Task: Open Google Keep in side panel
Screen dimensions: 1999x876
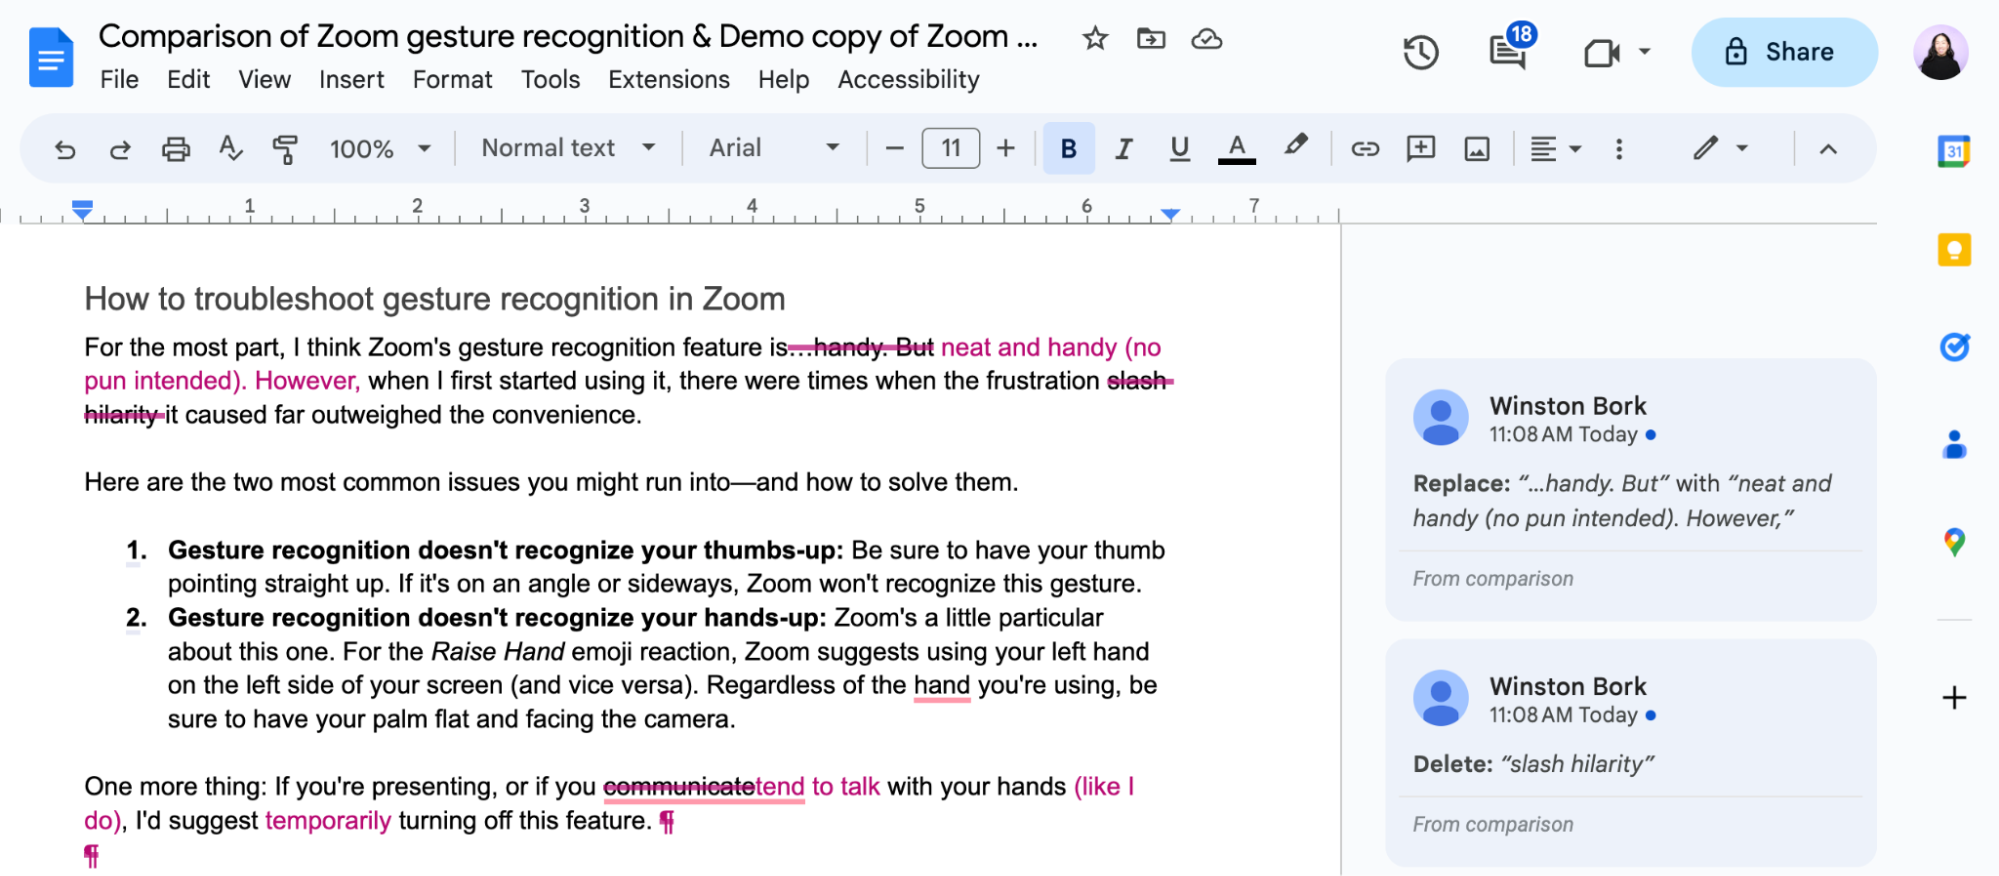Action: [x=1954, y=249]
